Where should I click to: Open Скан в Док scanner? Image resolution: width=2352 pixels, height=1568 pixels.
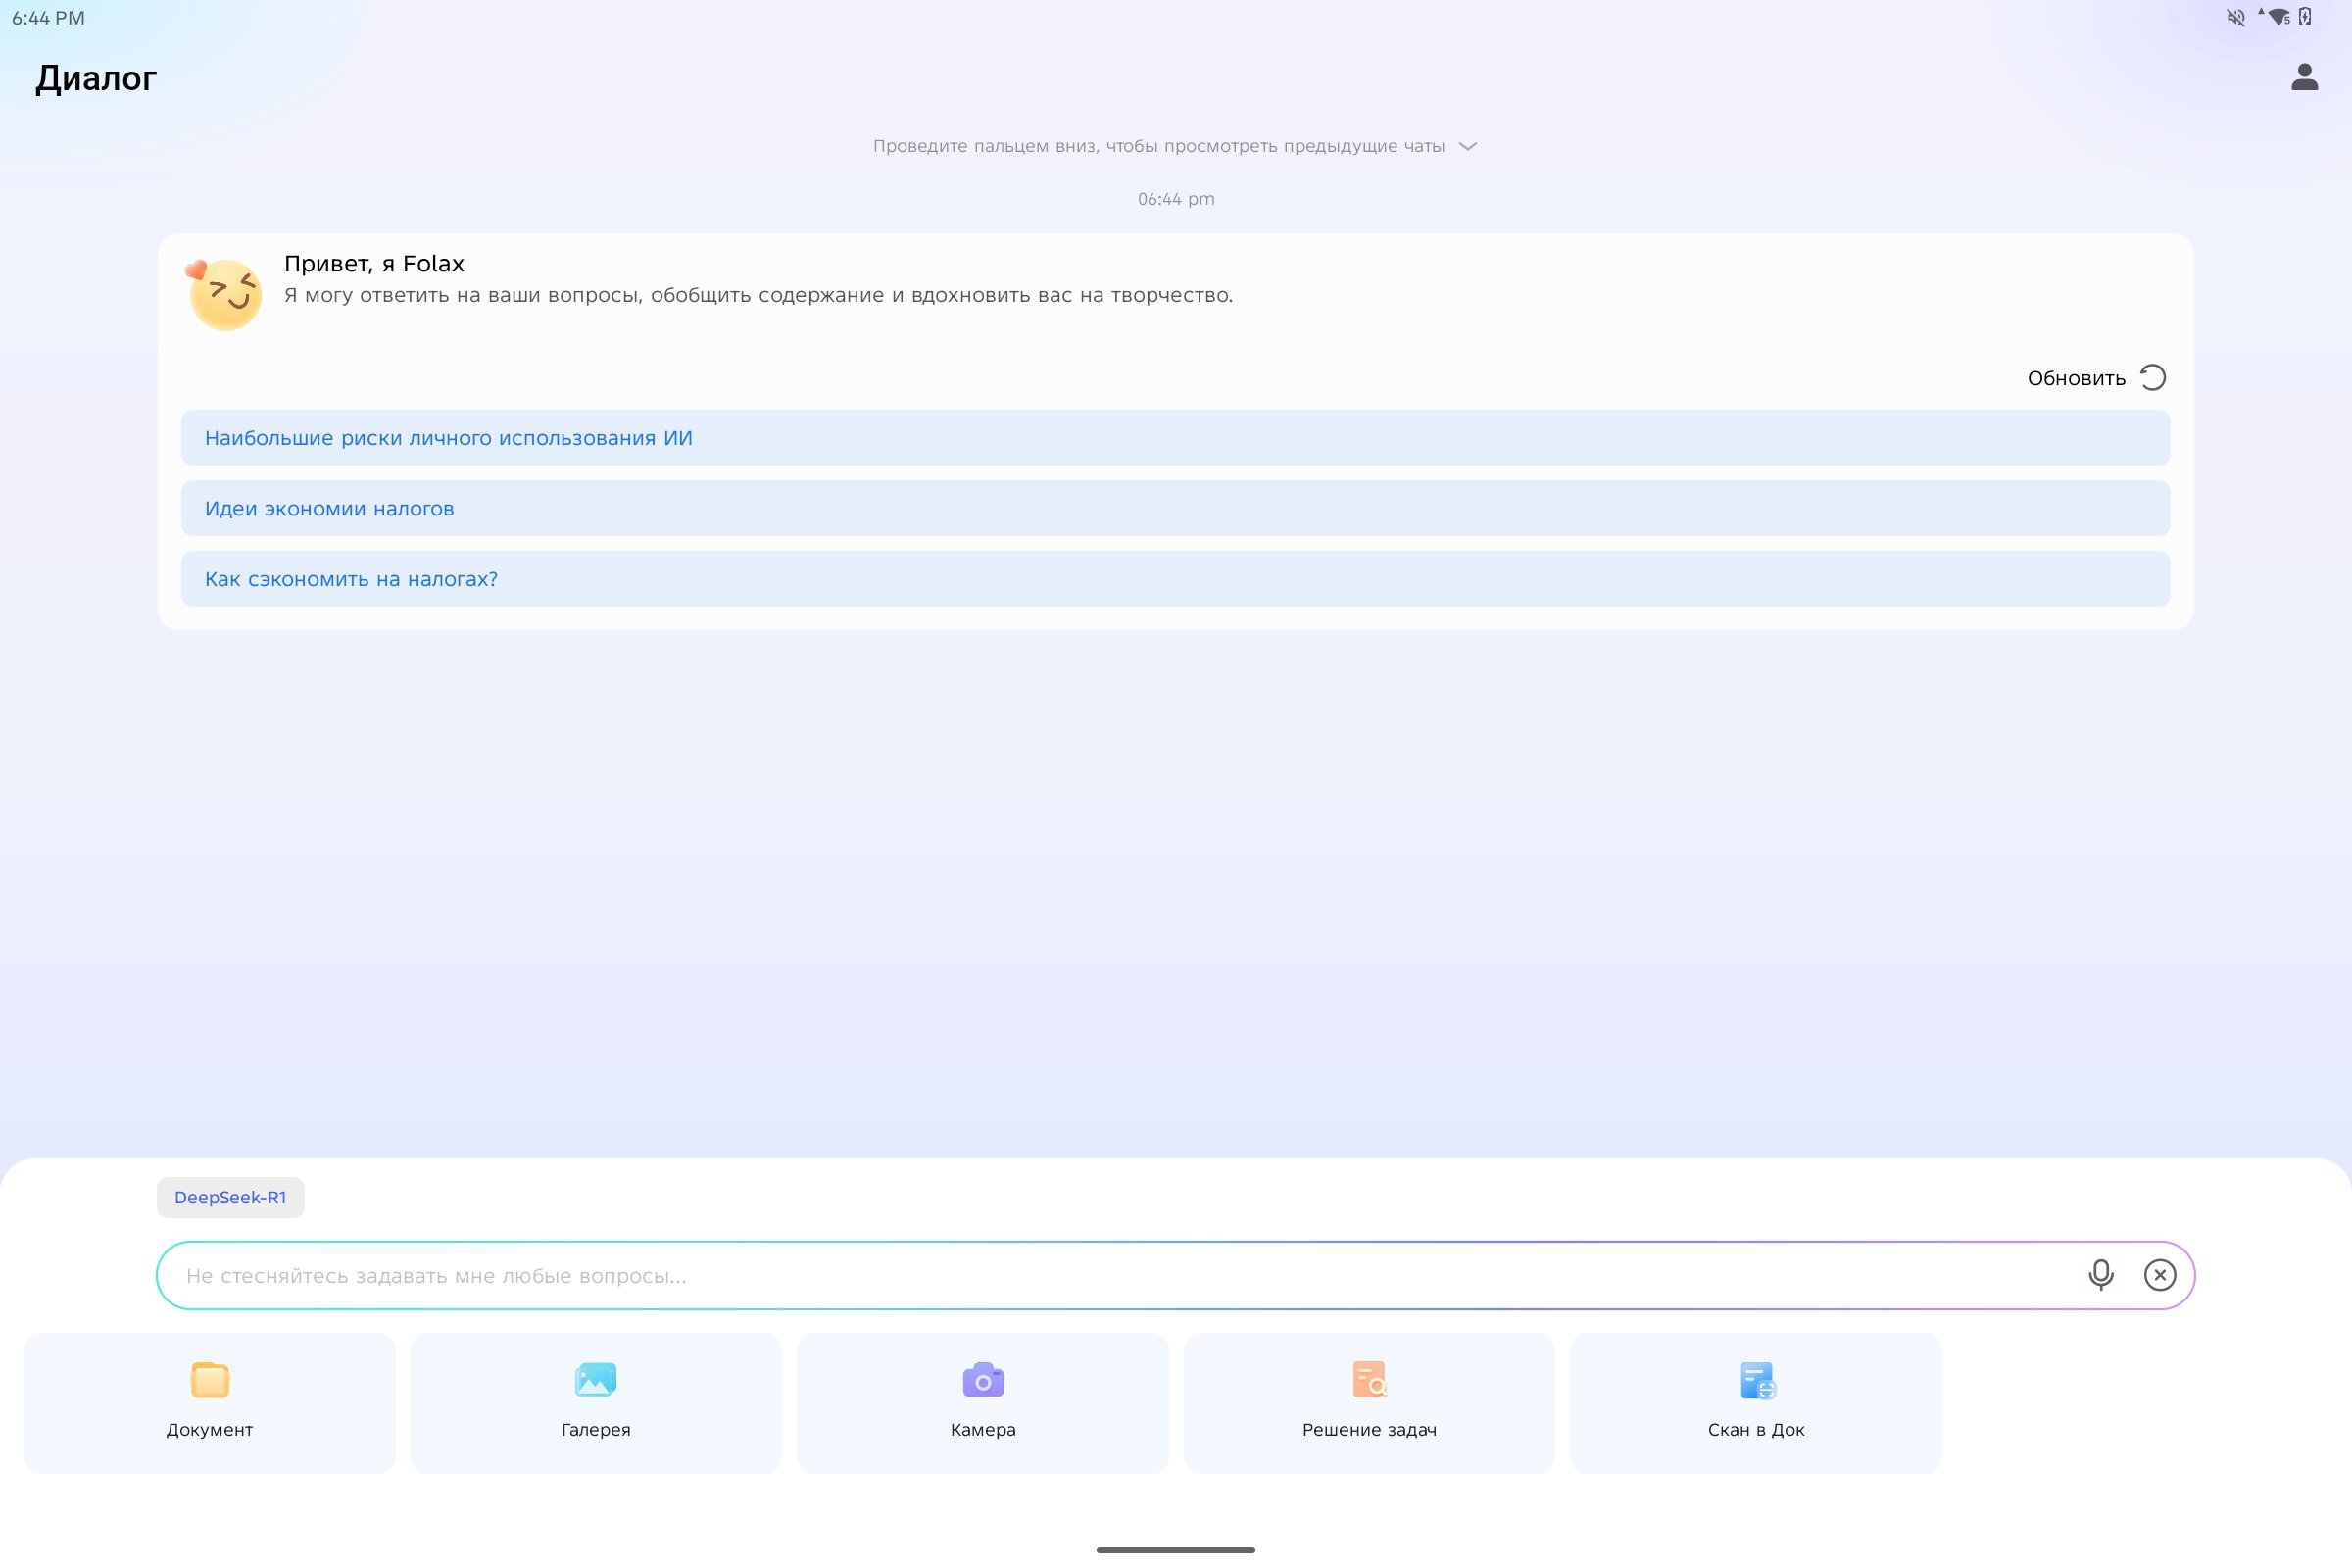point(1756,1381)
